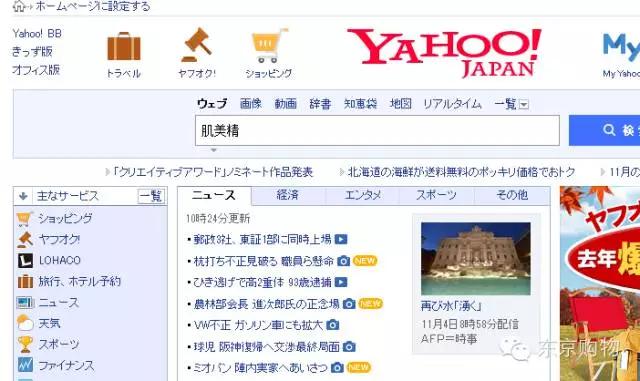
Task: Click the gavel icon in services list
Action: pos(25,239)
